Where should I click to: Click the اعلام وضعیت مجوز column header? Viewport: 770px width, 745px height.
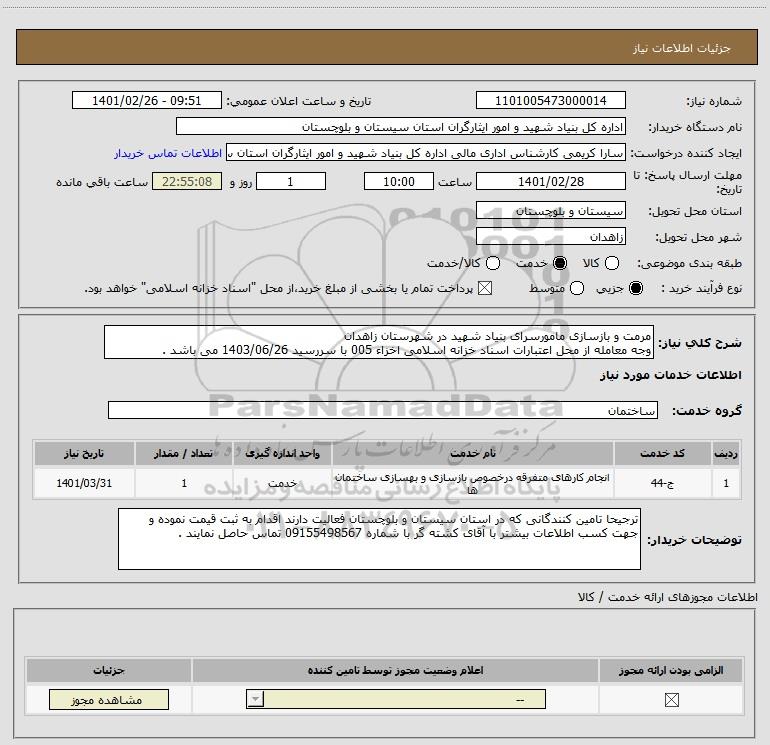395,670
